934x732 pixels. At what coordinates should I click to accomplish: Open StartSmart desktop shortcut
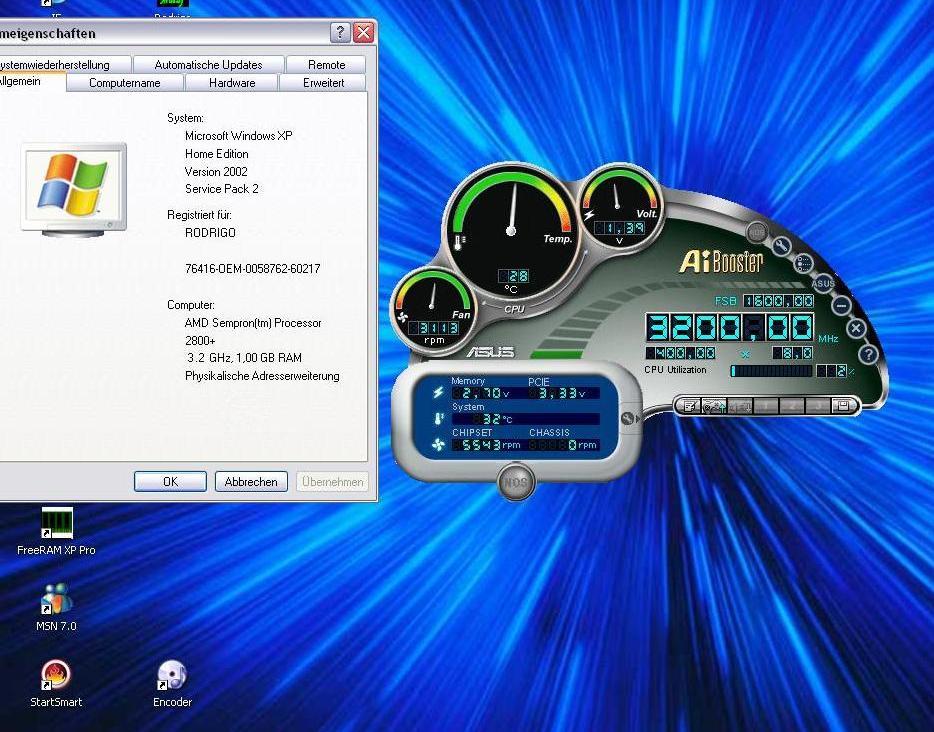tap(56, 684)
